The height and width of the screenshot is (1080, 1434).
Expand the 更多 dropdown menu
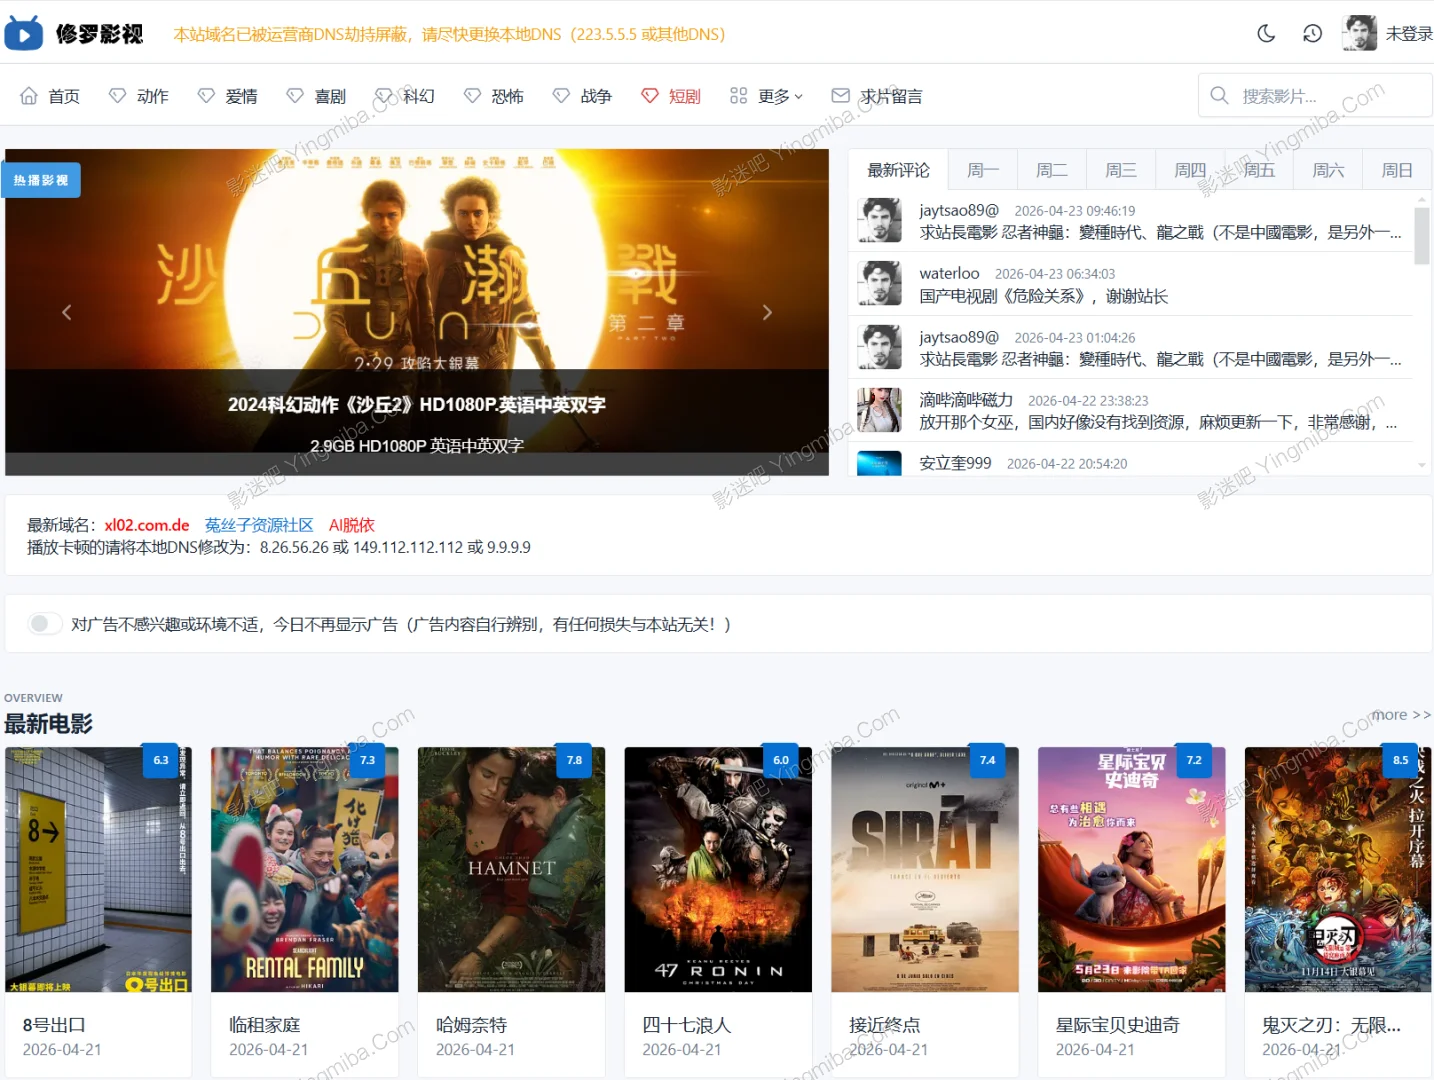click(x=780, y=96)
